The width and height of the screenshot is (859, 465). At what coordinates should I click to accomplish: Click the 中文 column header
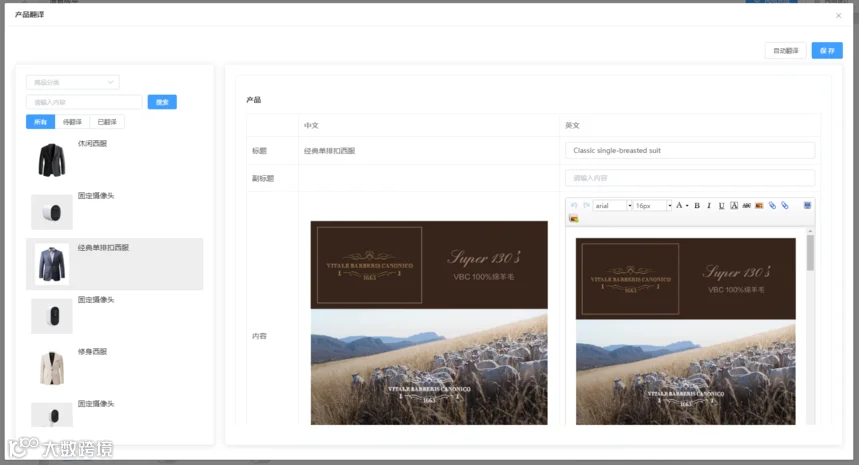[x=311, y=125]
